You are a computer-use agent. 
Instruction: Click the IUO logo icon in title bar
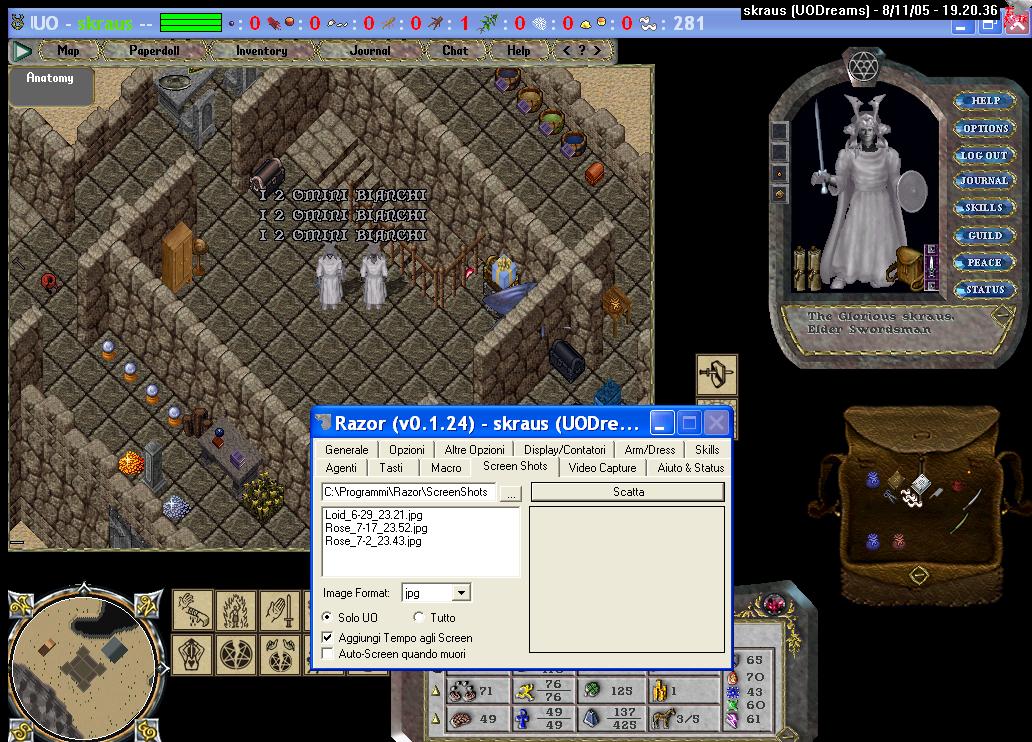click(18, 23)
